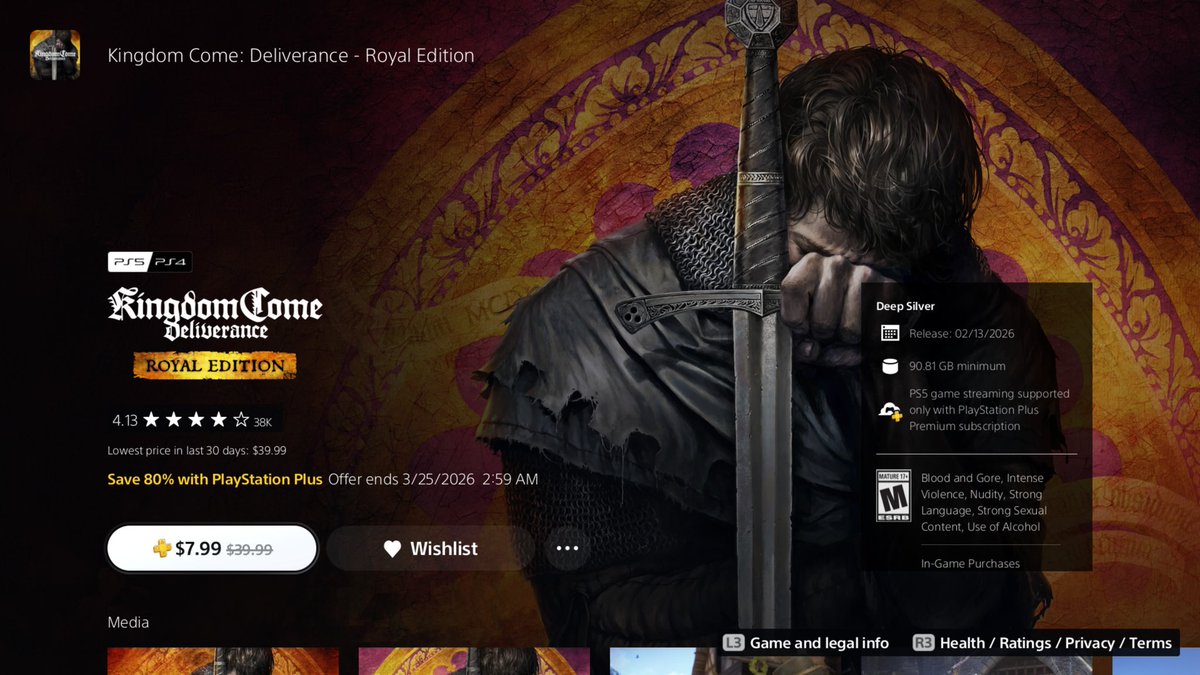This screenshot has height=675, width=1200.
Task: Open Health / Ratings / Privacy / Terms
Action: (1042, 643)
